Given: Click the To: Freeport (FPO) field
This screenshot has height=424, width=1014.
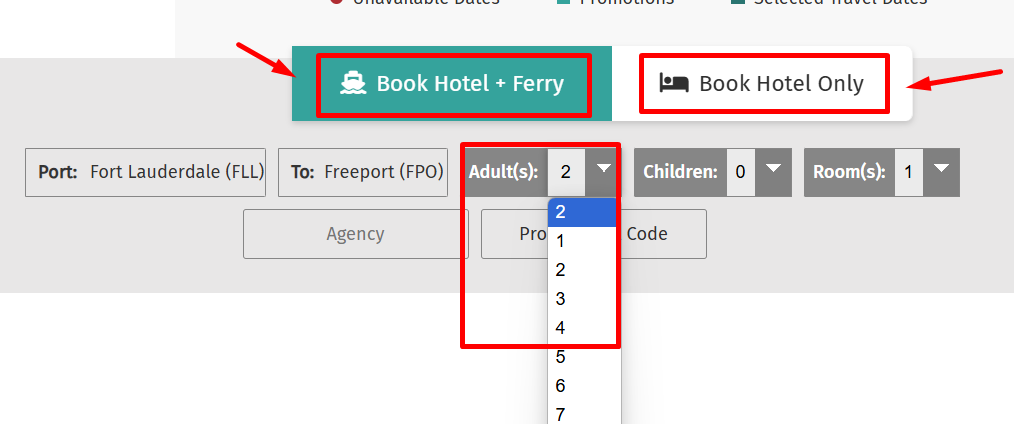Looking at the screenshot, I should [363, 172].
